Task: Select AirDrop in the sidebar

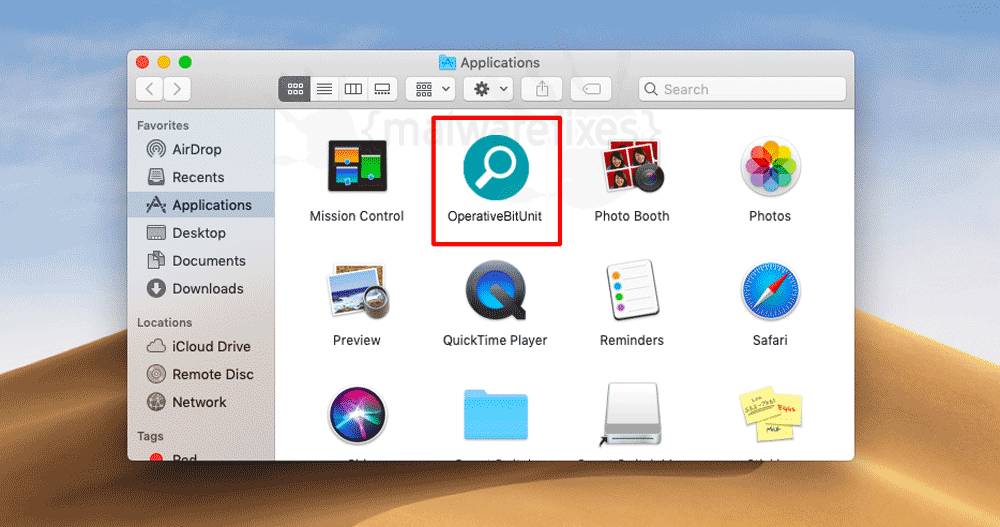Action: (x=201, y=149)
